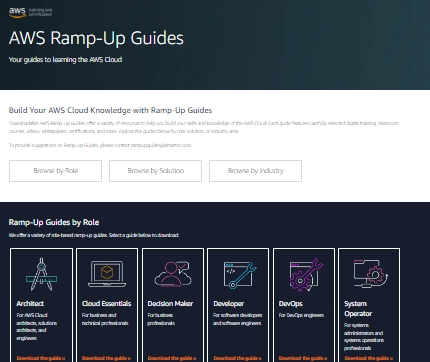This screenshot has height=362, width=430.
Task: Click the Decision Maker person icon
Action: [173, 274]
